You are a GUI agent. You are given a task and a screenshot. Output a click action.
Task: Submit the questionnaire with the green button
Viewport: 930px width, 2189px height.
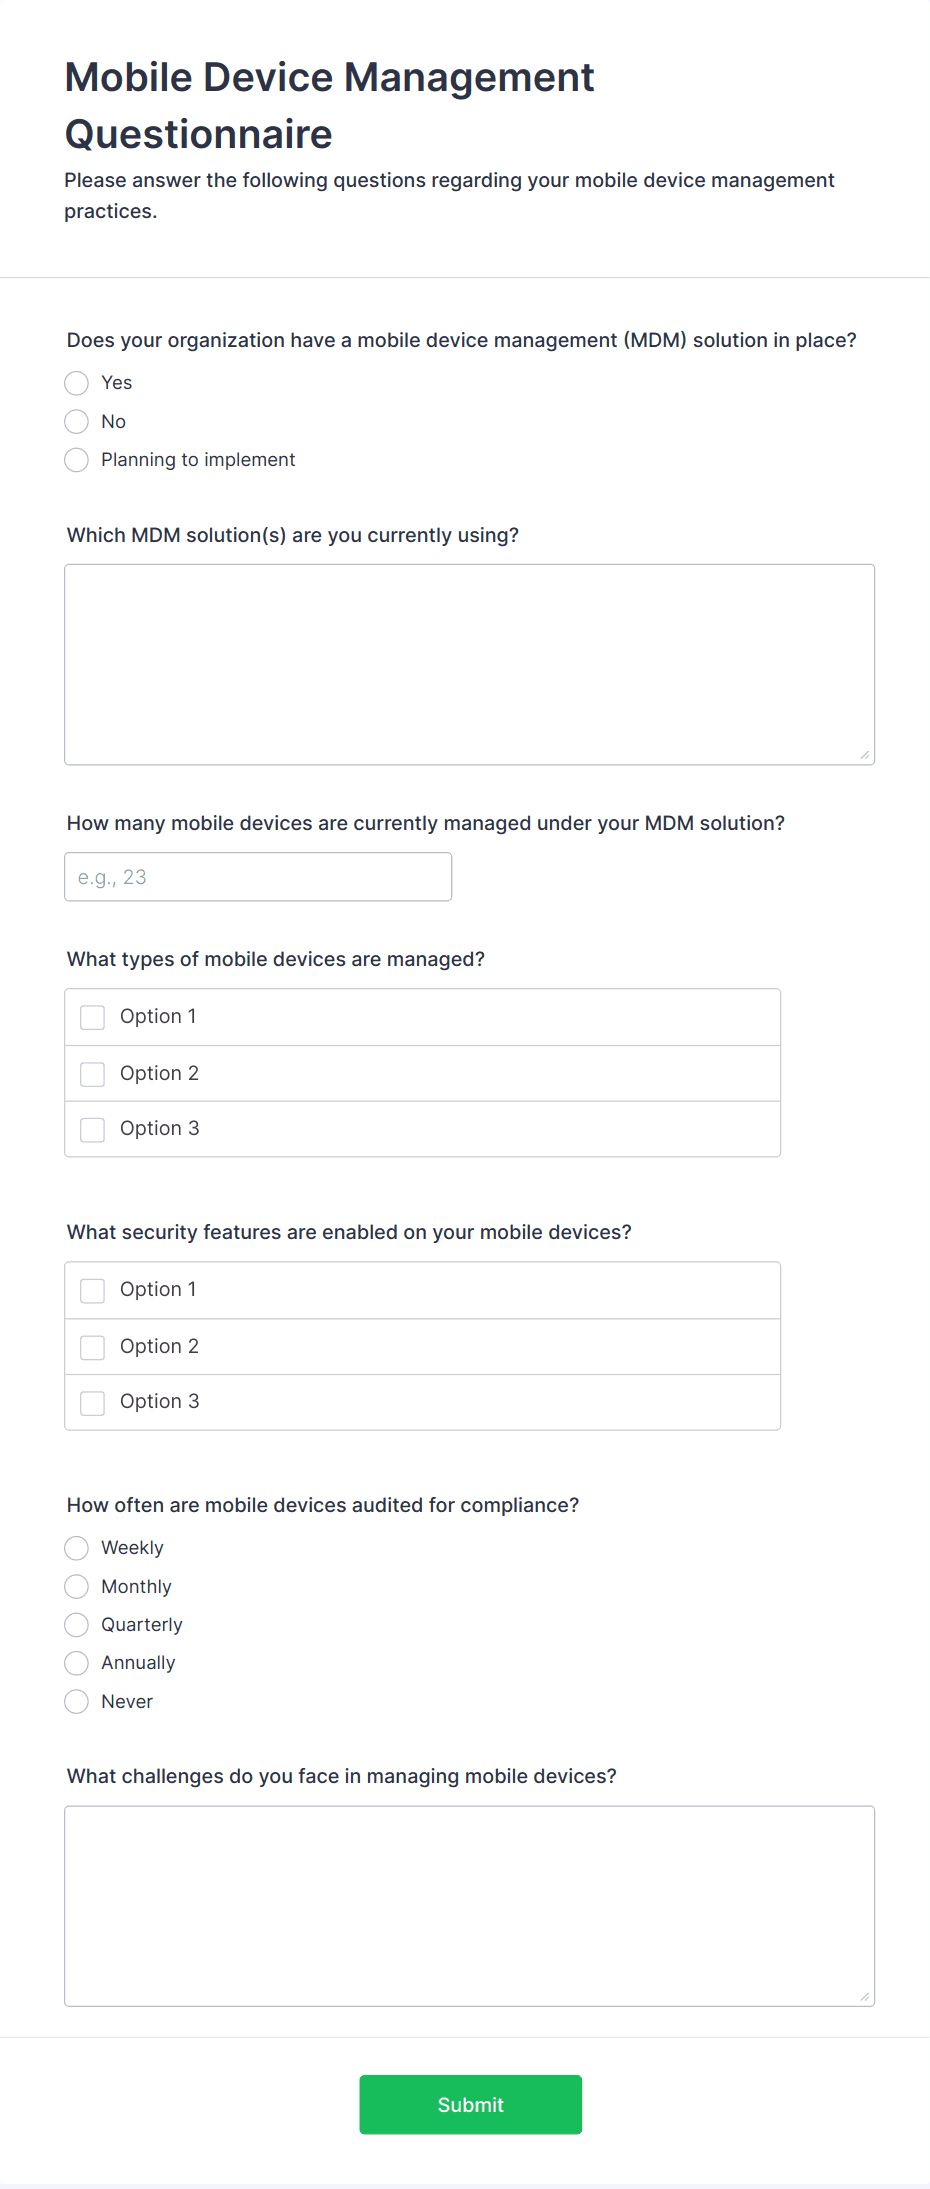point(471,2105)
